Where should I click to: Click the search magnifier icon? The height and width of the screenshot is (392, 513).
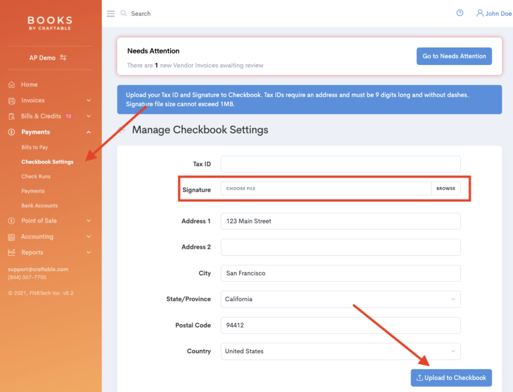[x=123, y=13]
